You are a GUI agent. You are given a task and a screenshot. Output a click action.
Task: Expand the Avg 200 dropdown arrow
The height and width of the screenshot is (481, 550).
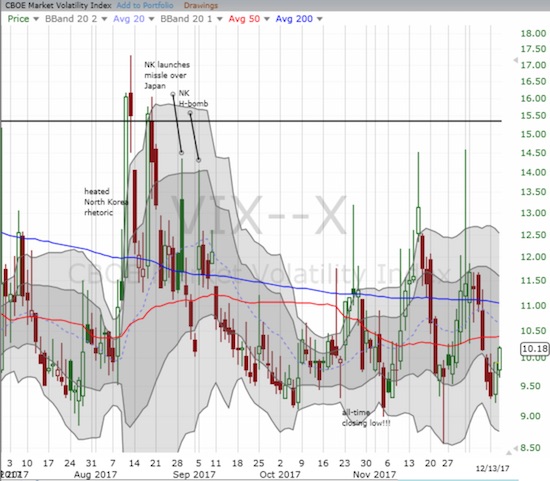click(x=320, y=19)
